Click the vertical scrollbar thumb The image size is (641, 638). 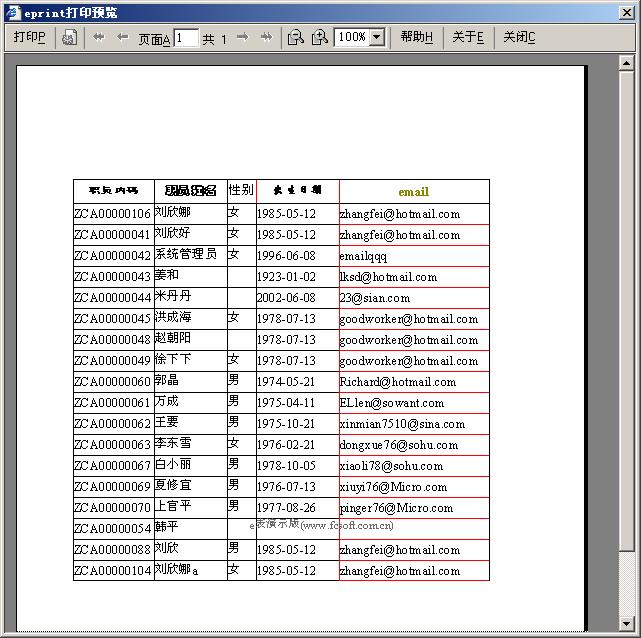(626, 311)
